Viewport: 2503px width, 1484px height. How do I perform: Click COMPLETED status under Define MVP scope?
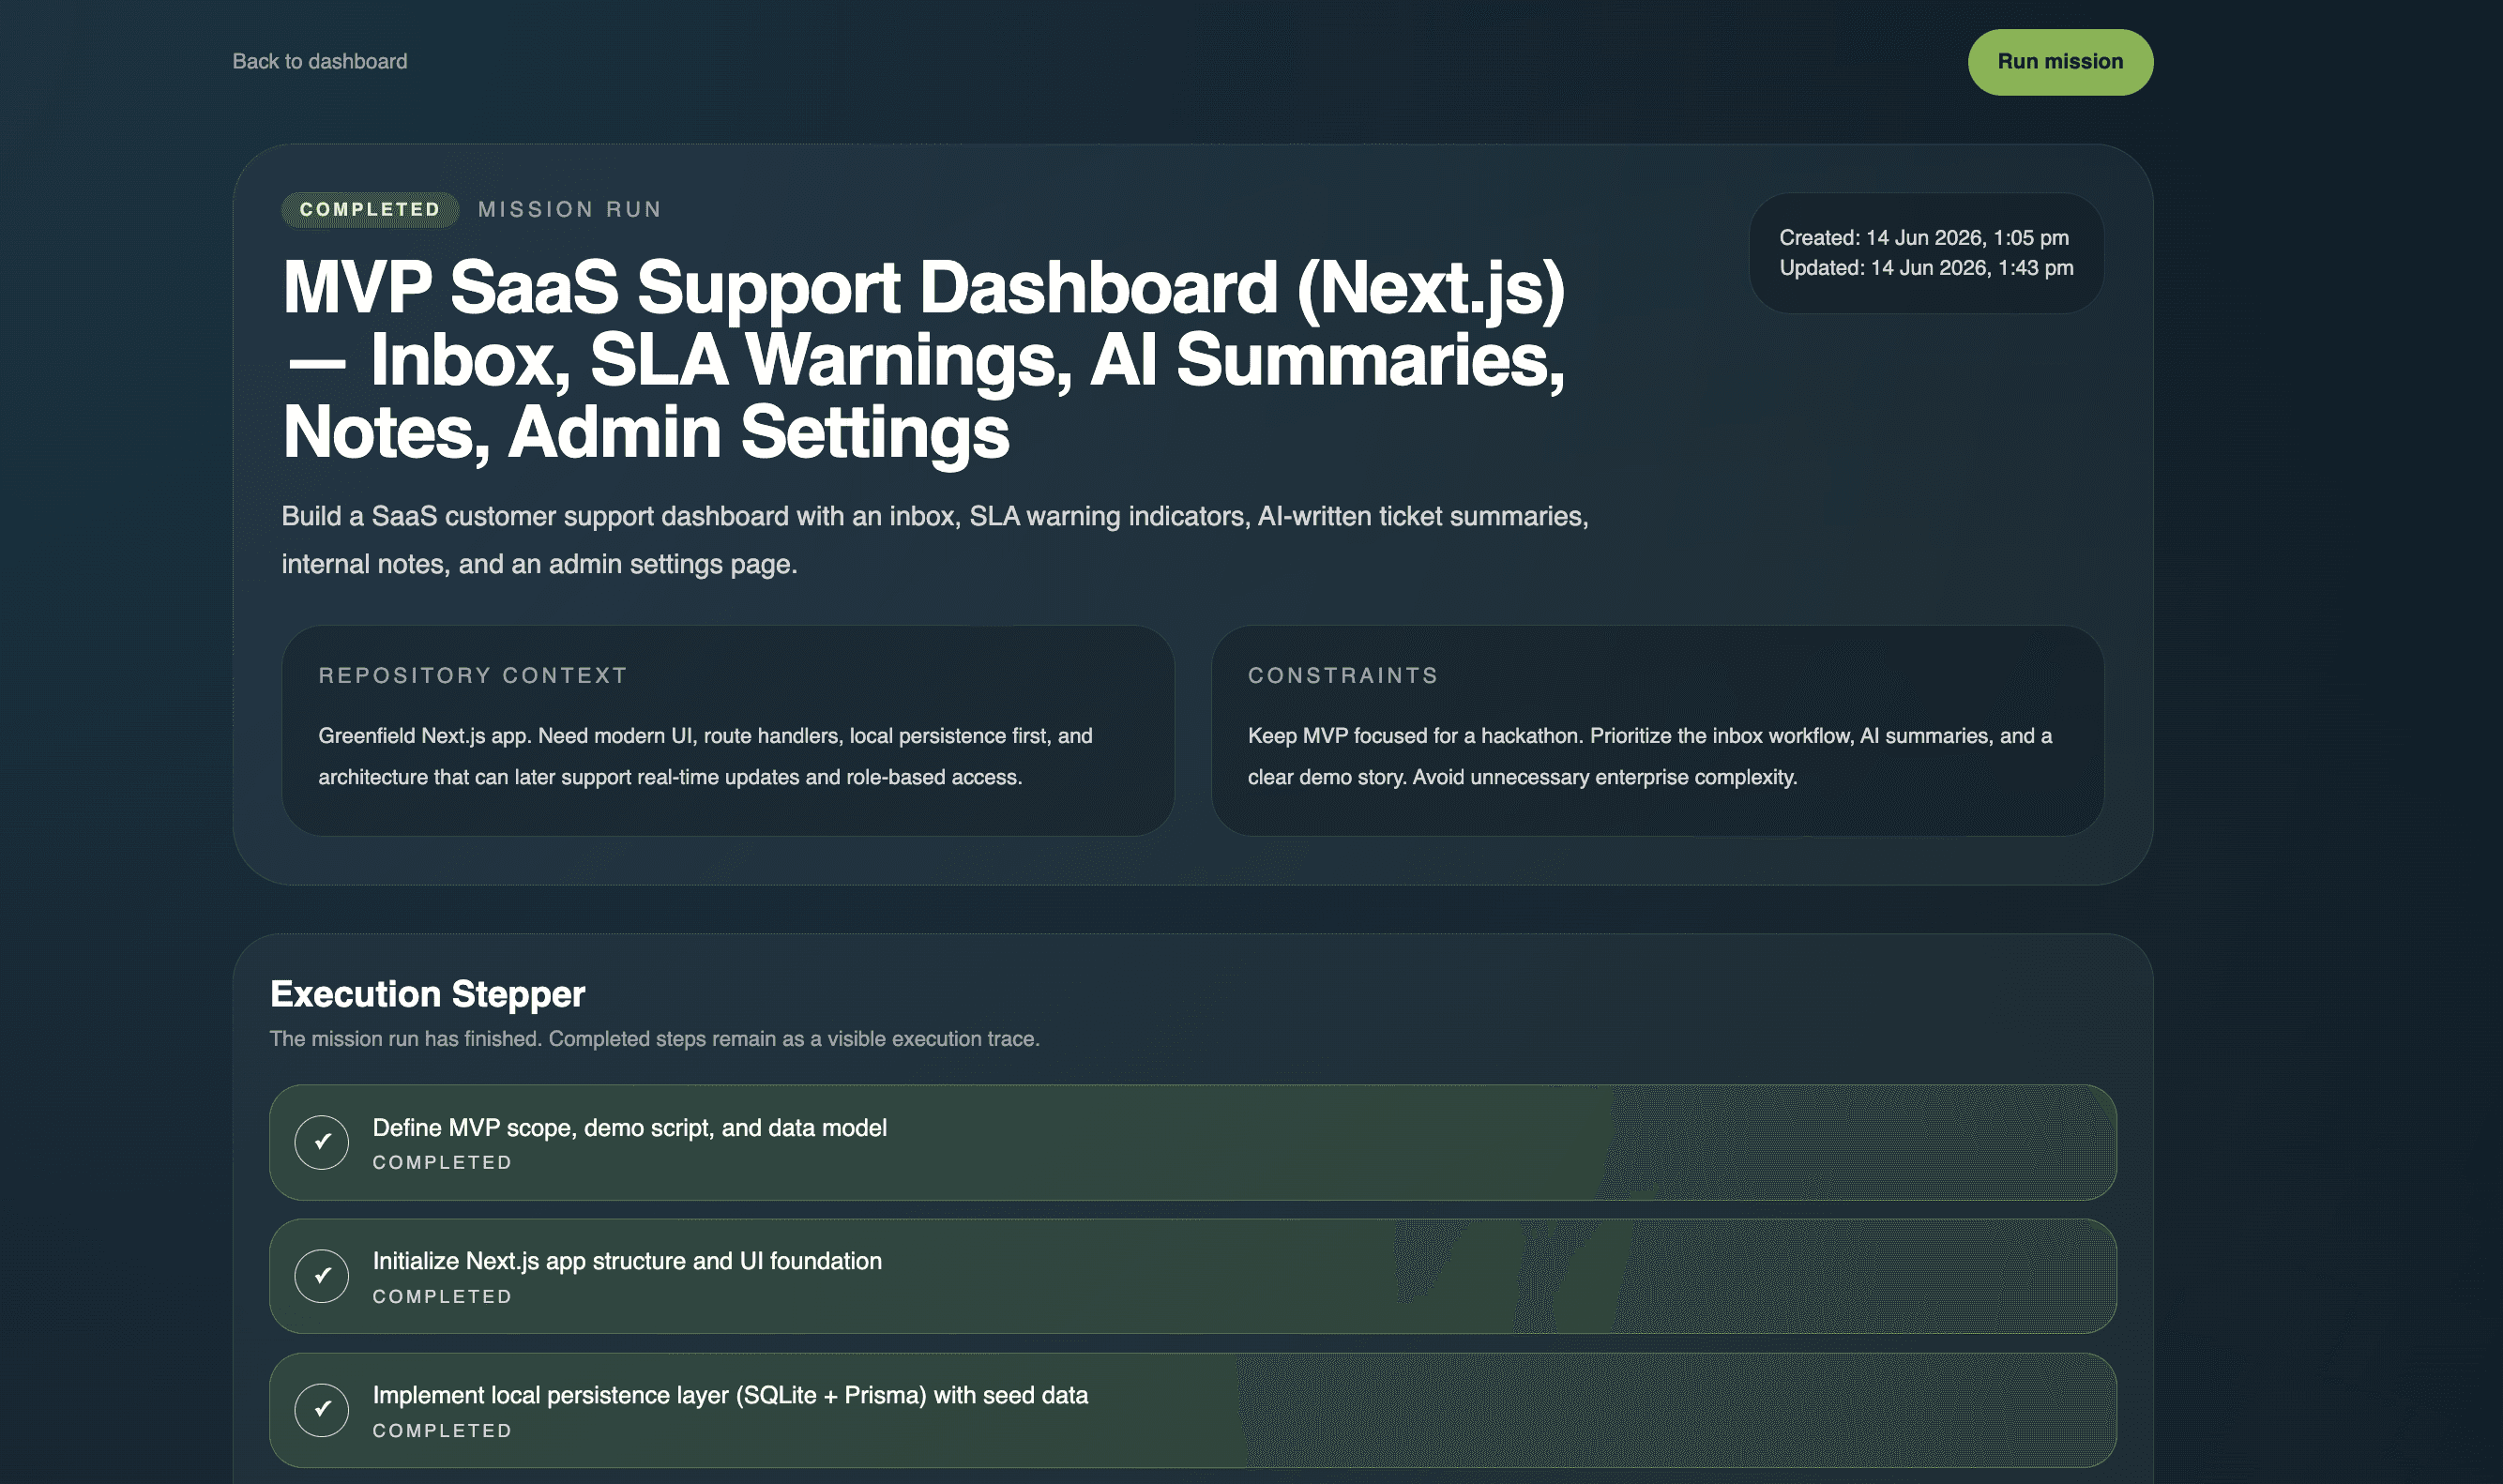[442, 1162]
